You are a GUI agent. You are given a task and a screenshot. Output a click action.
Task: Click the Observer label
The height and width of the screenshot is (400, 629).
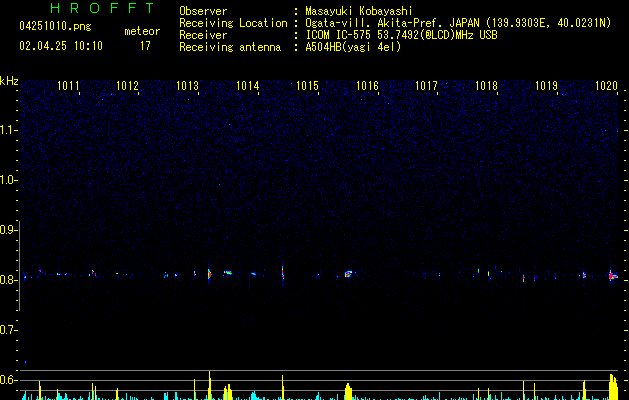[203, 11]
